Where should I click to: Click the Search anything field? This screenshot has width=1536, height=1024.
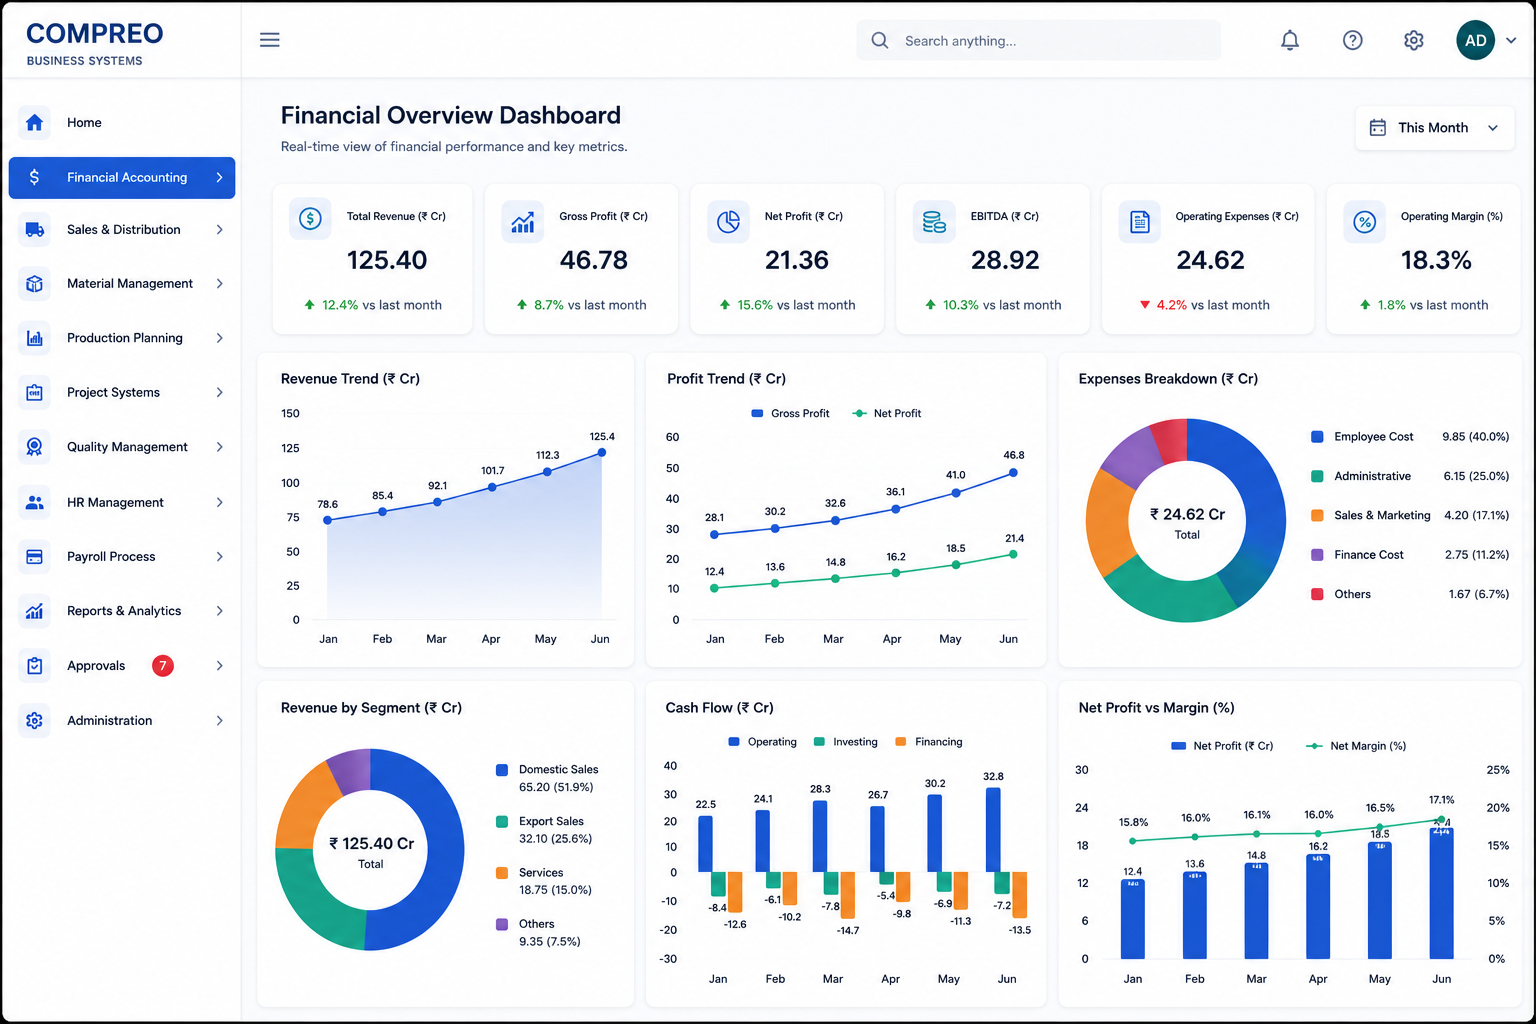coord(1038,40)
